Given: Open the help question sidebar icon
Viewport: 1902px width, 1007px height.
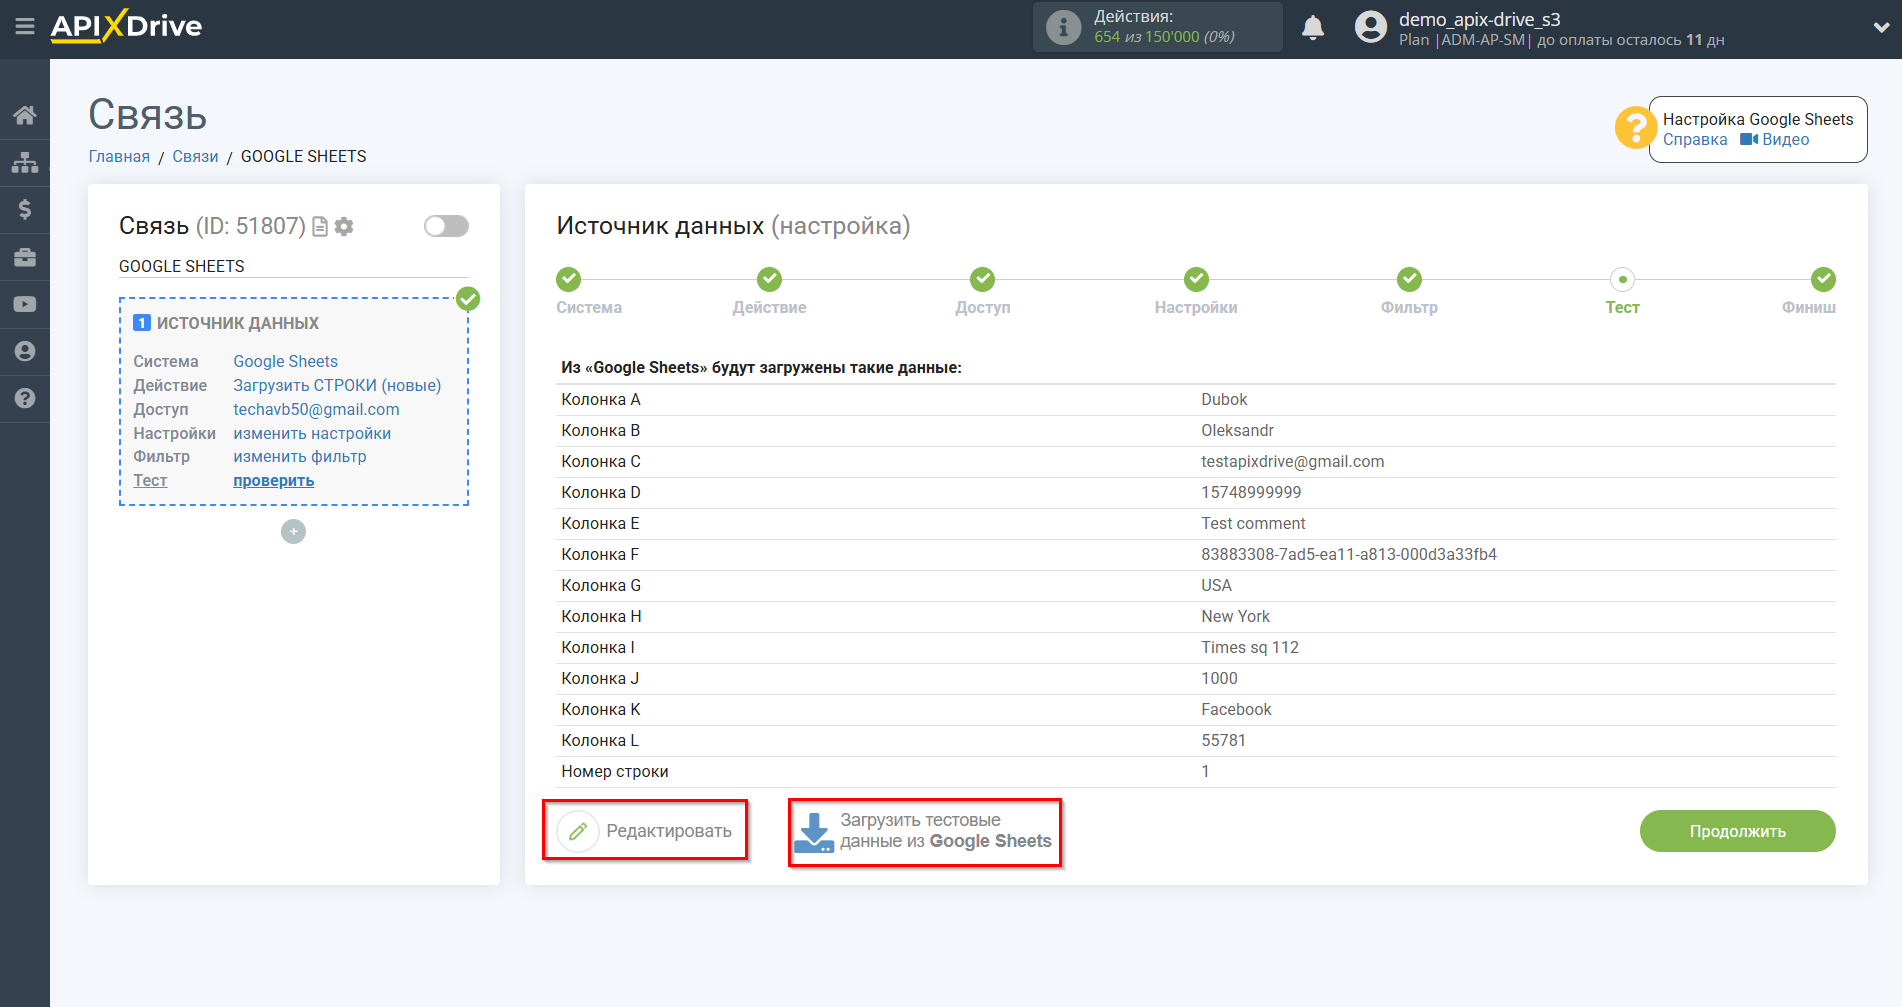Looking at the screenshot, I should pos(25,398).
